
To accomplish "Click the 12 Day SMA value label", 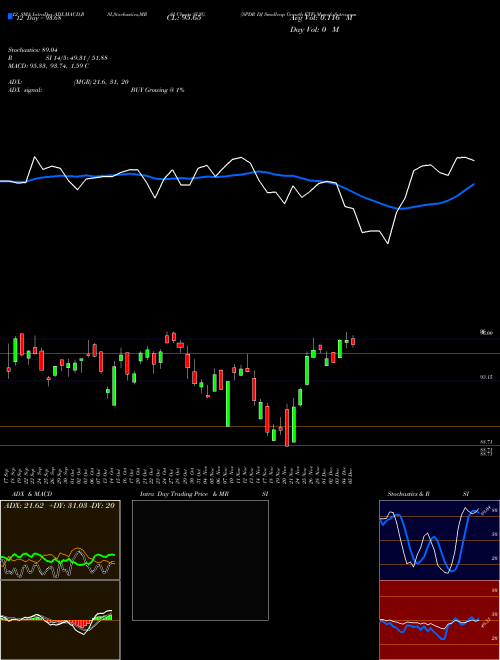I will pos(38,18).
